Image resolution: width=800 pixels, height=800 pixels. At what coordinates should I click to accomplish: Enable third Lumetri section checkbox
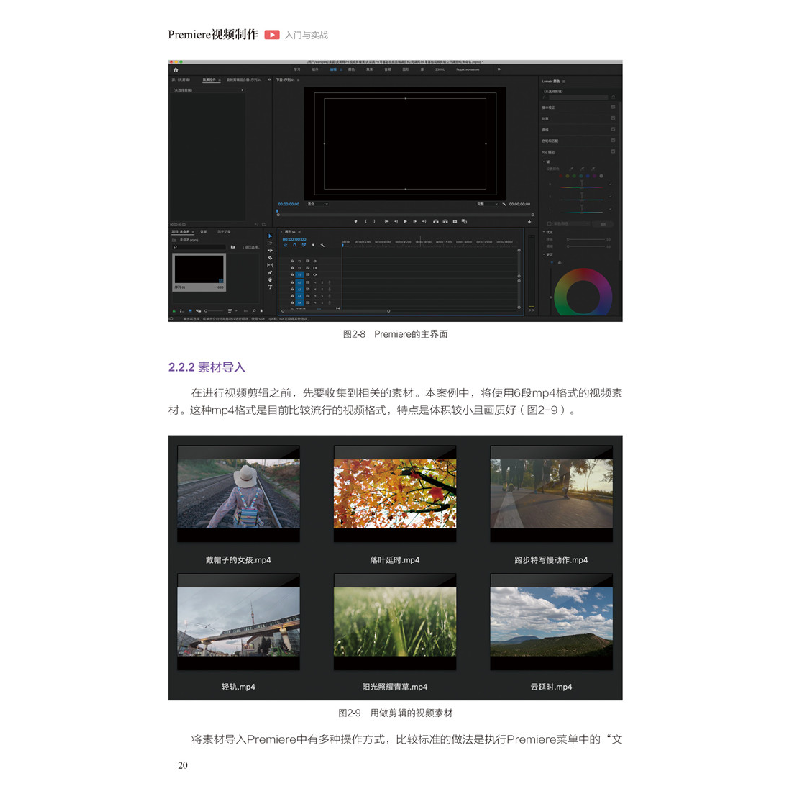613,129
